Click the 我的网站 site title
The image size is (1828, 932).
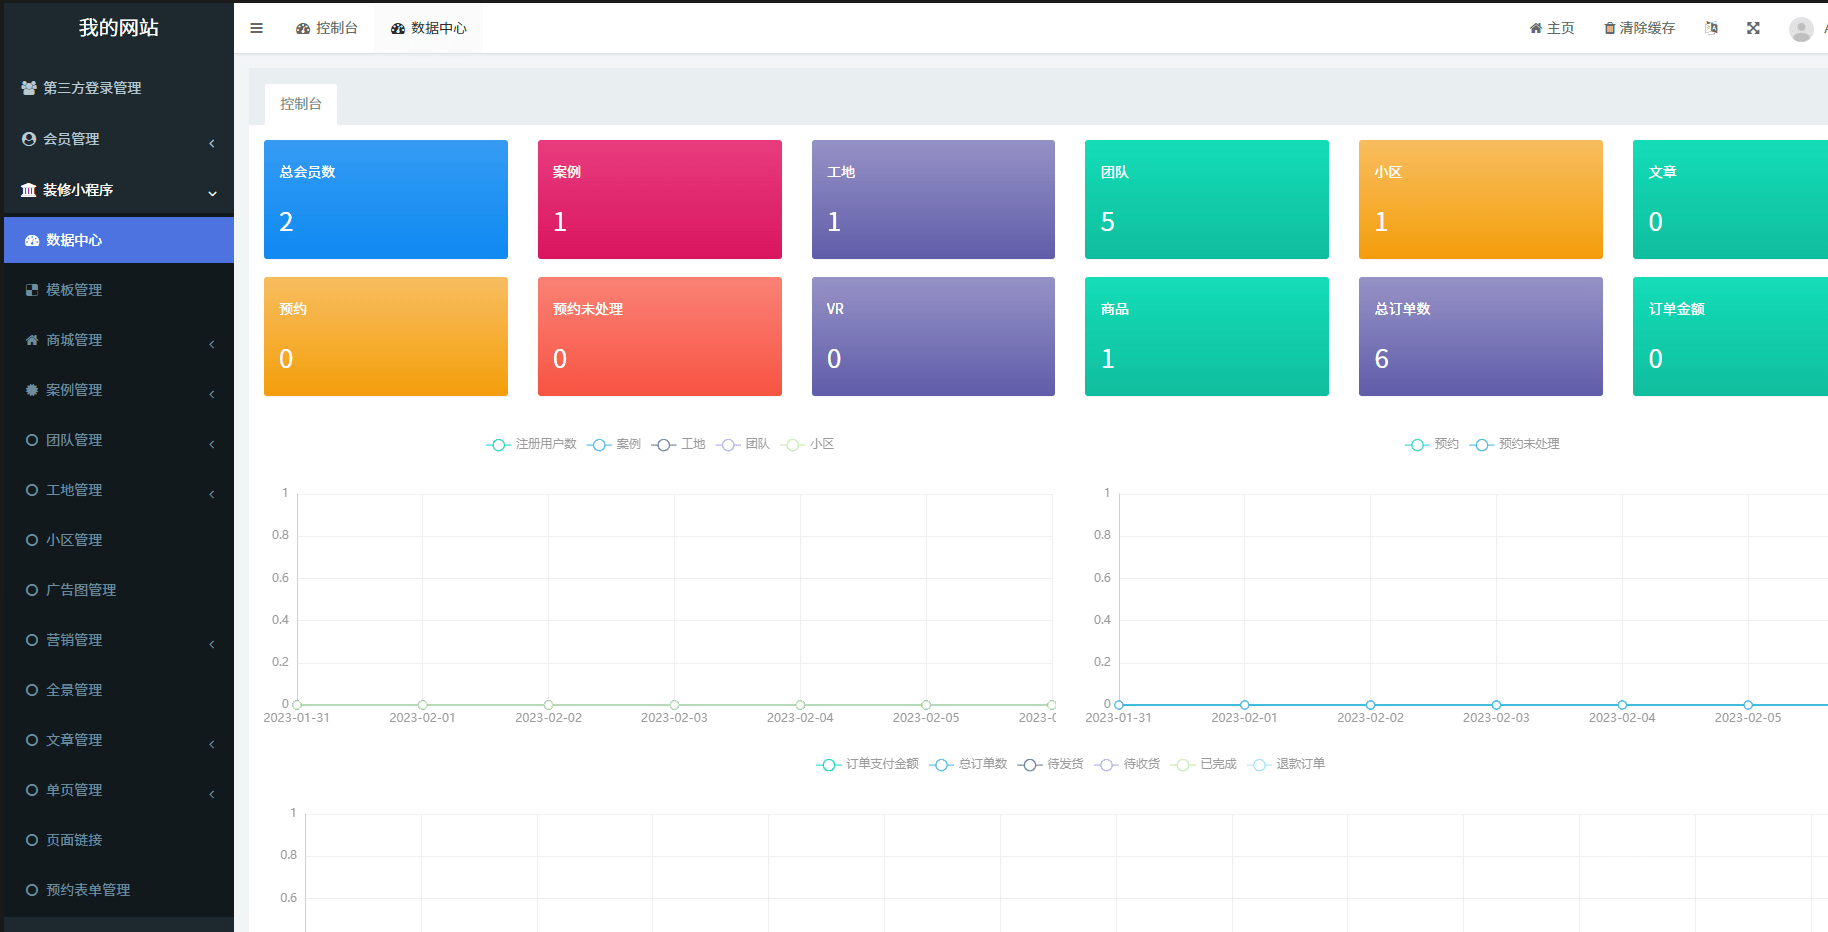coord(119,28)
